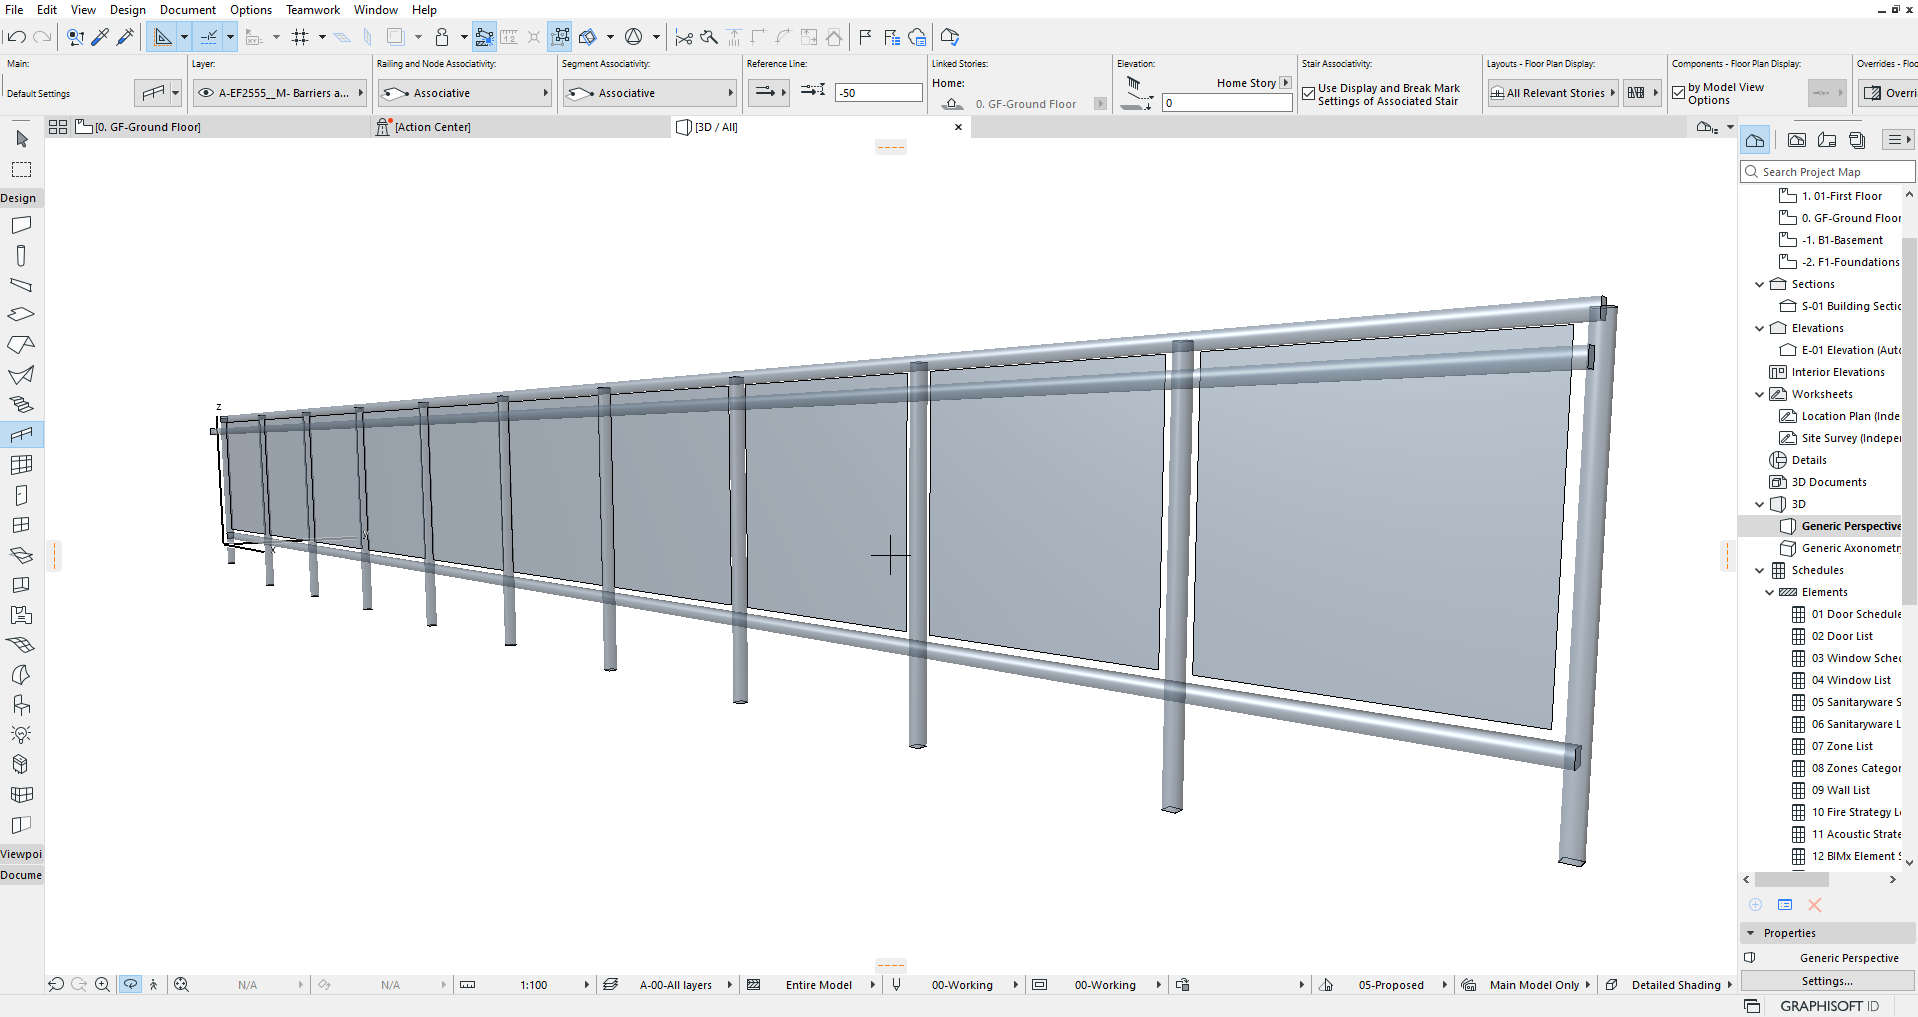
Task: Select the Arrow tool in the toolbox
Action: (x=21, y=140)
